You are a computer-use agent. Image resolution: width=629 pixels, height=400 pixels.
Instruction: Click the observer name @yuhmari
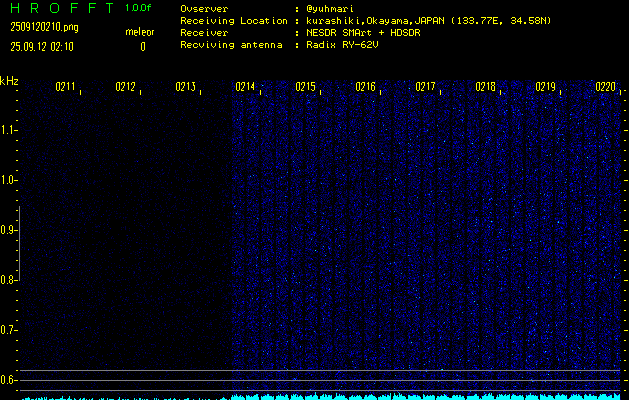pyautogui.click(x=330, y=9)
